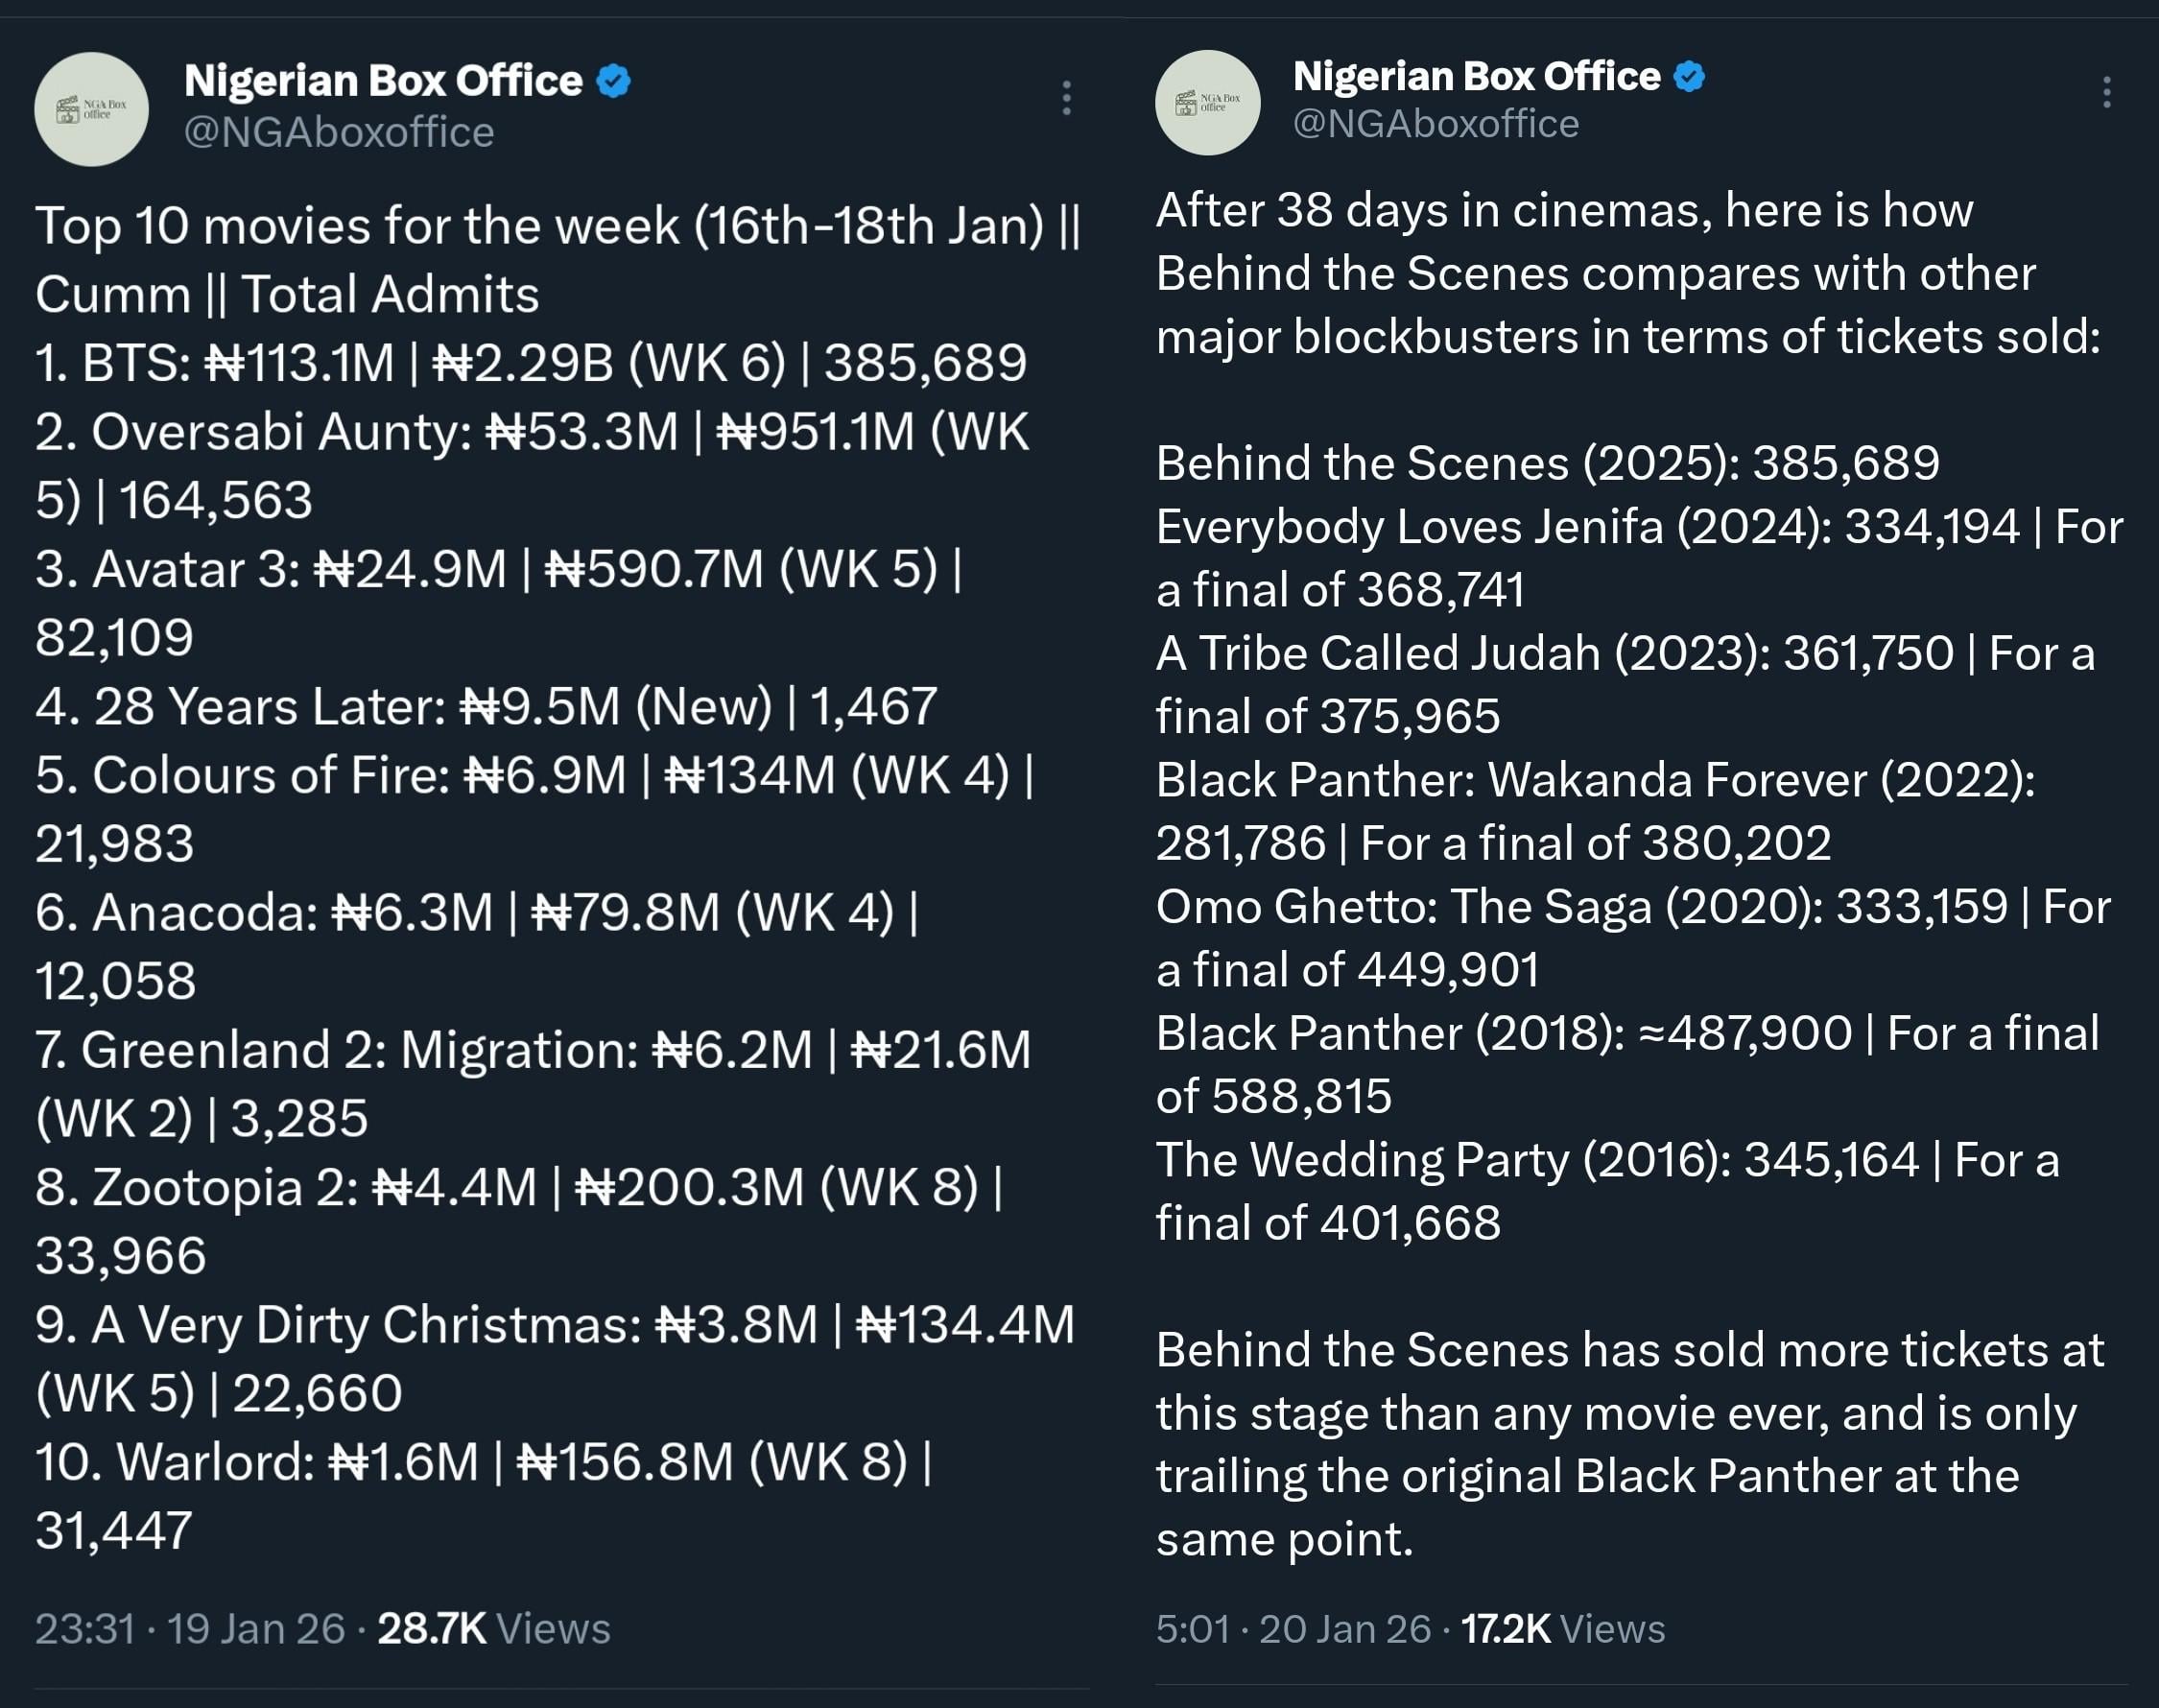2159x1708 pixels.
Task: Click the 23:31 · 19 Jan 26 timestamp
Action: pos(190,1629)
